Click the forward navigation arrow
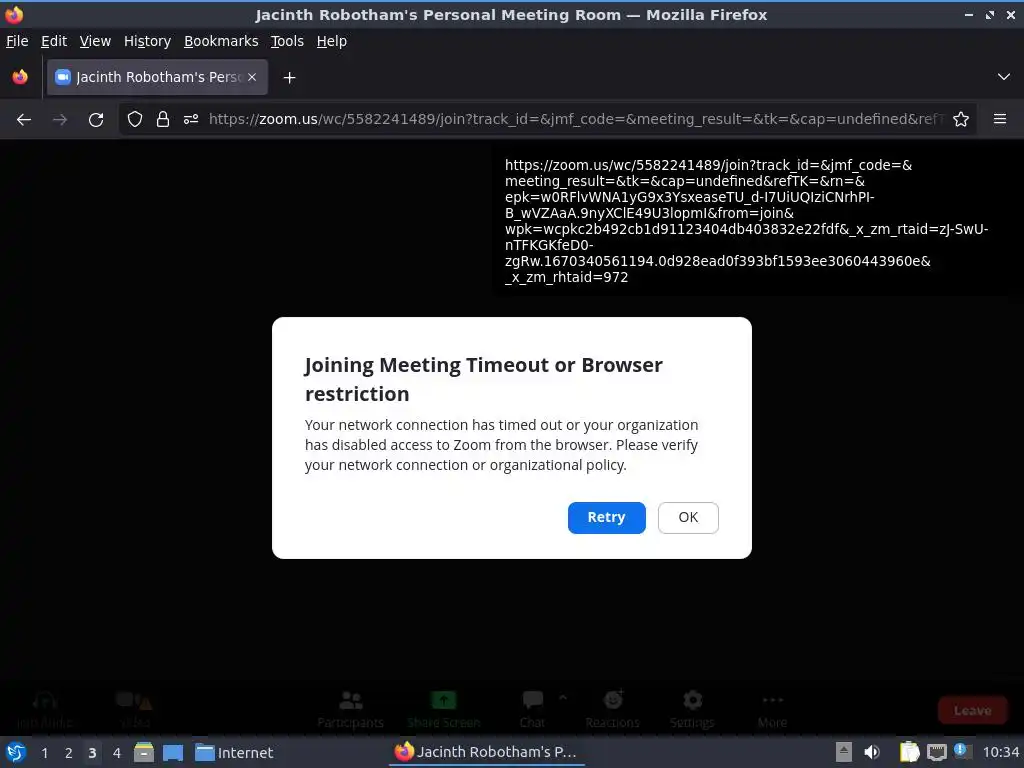The width and height of the screenshot is (1024, 768). pos(60,120)
